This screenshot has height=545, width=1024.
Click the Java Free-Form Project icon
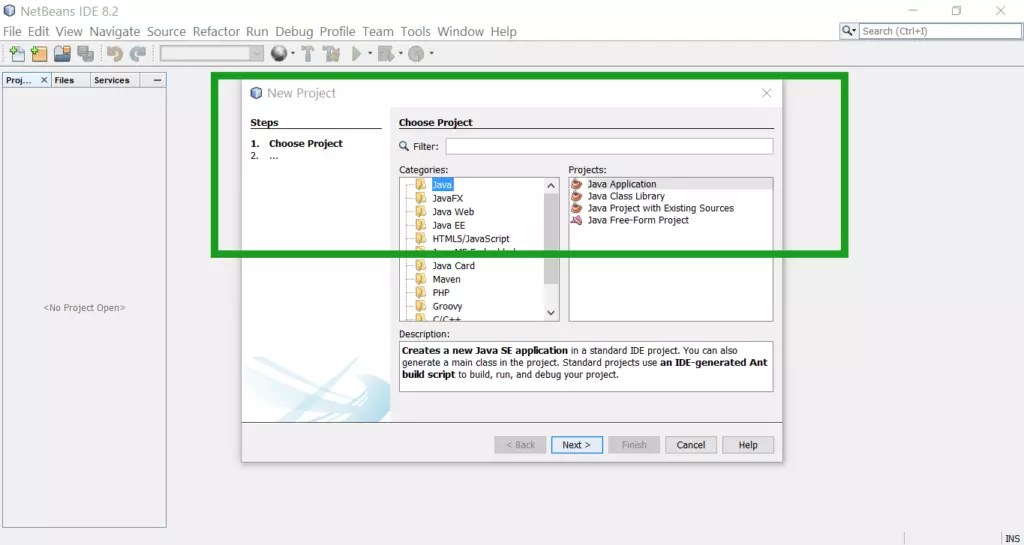(x=576, y=220)
